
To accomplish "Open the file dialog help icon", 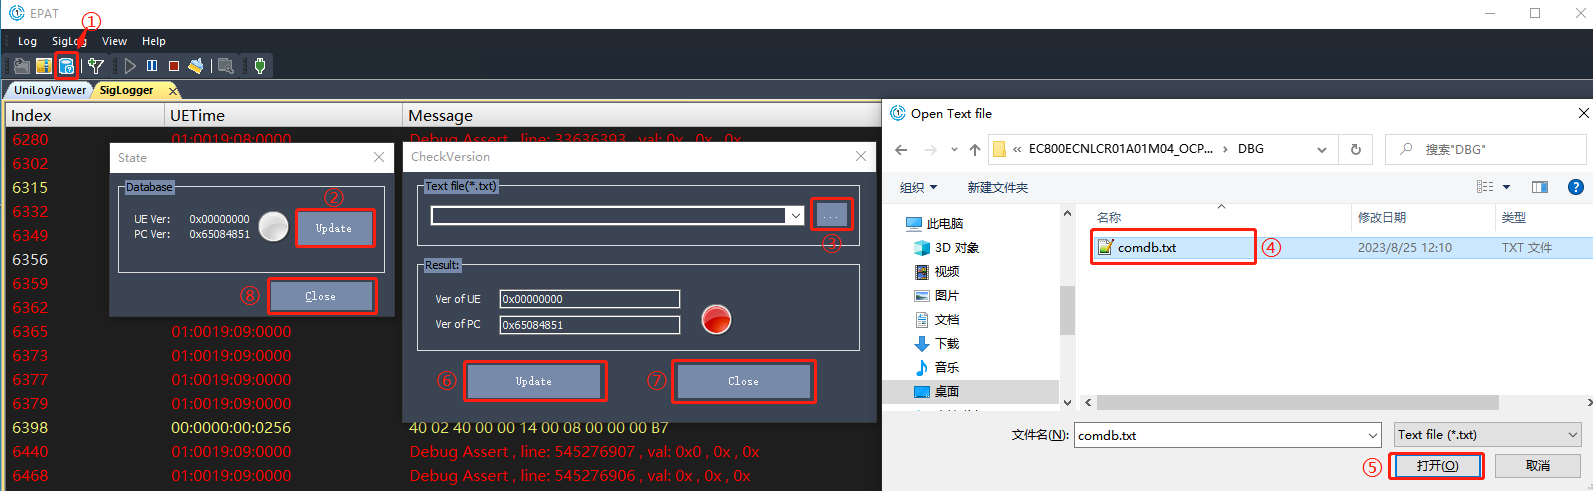I will [1575, 187].
